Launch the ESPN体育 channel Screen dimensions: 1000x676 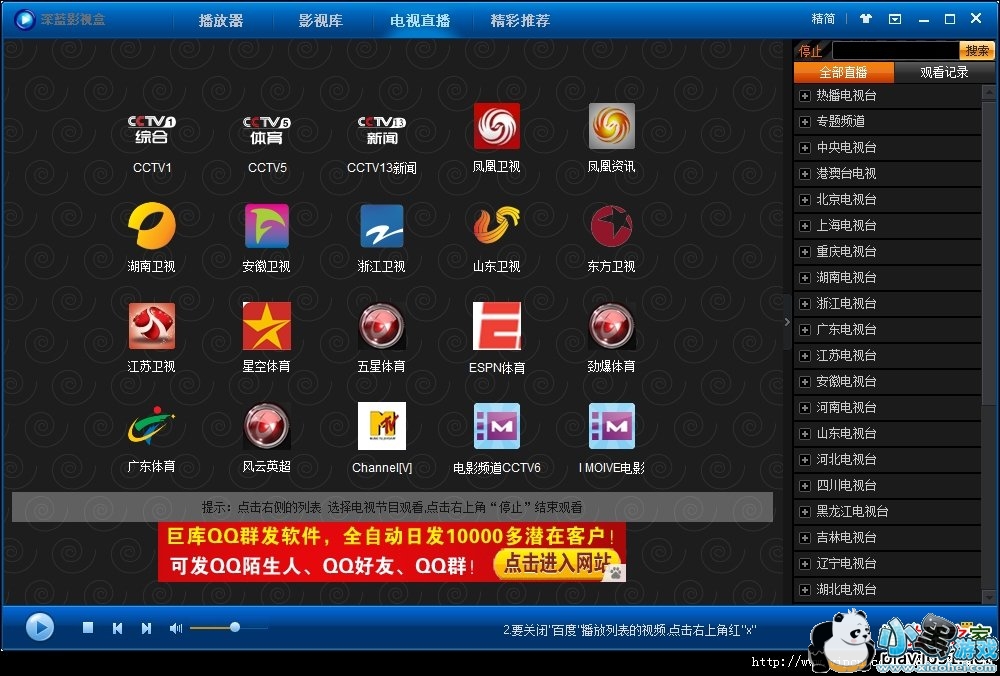(x=496, y=326)
